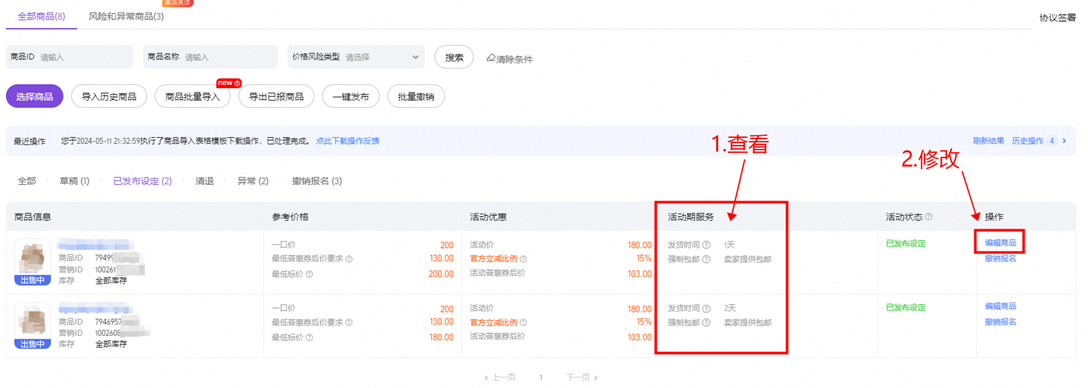This screenshot has width=1088, height=388.
Task: Switch to 风险和异常商品(3) tab
Action: pyautogui.click(x=126, y=16)
